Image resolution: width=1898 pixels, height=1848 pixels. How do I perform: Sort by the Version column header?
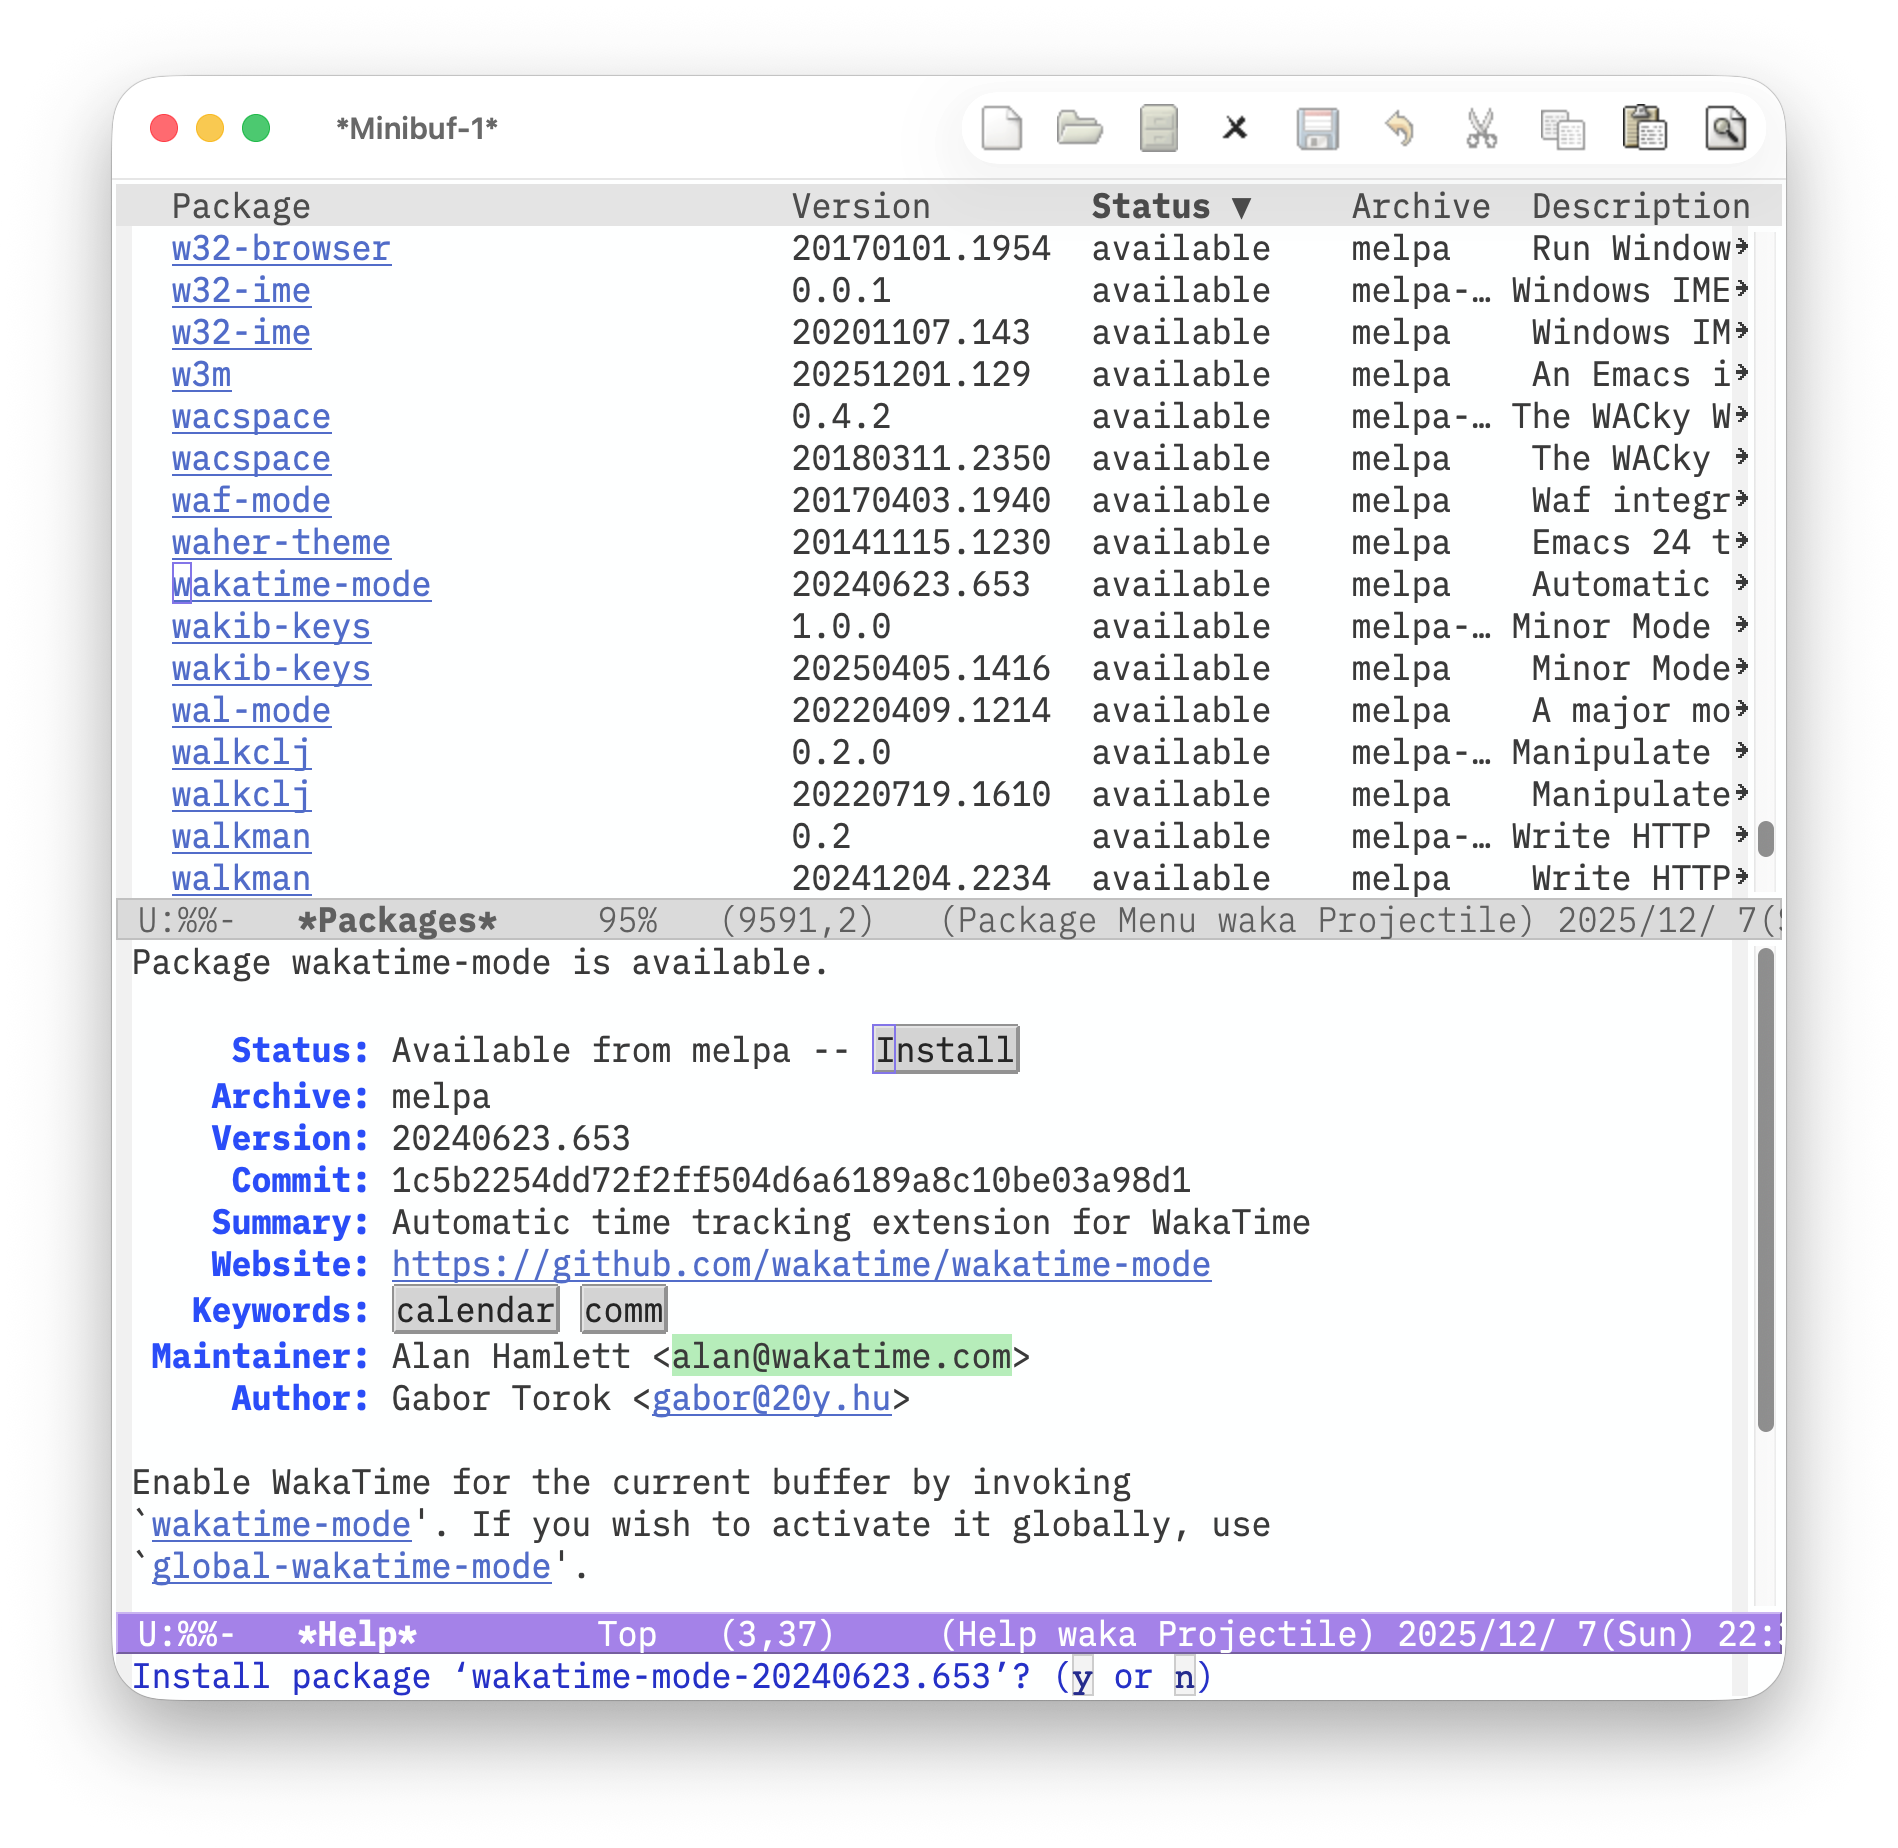(x=861, y=206)
